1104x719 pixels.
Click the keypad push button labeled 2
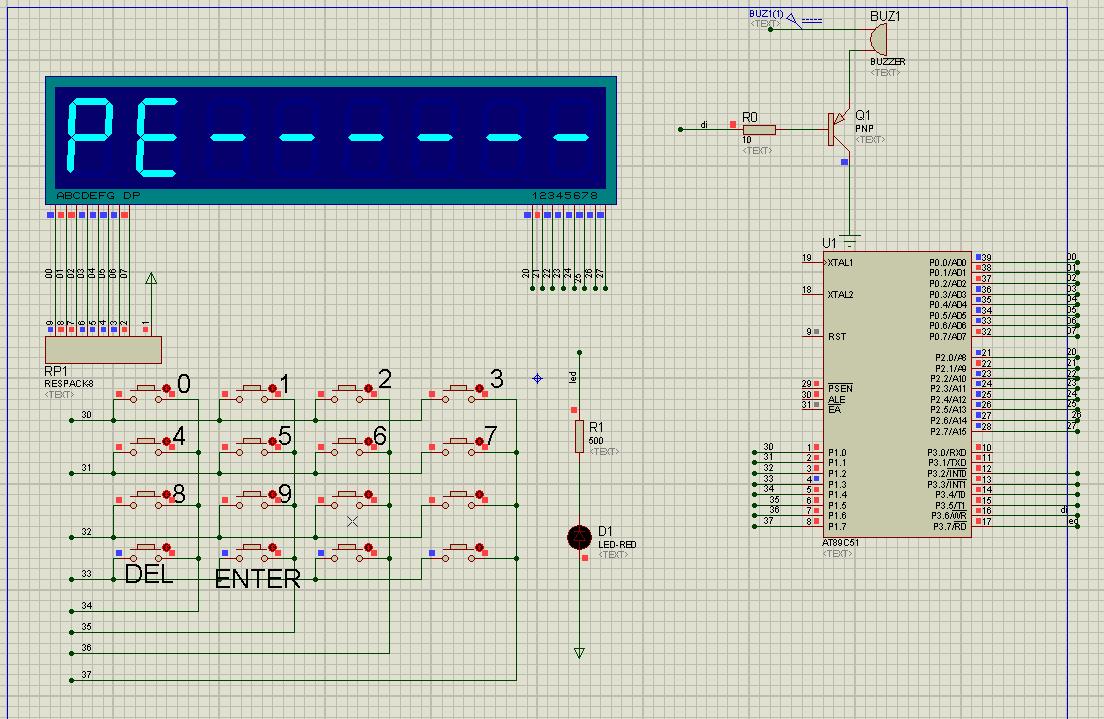tap(349, 393)
